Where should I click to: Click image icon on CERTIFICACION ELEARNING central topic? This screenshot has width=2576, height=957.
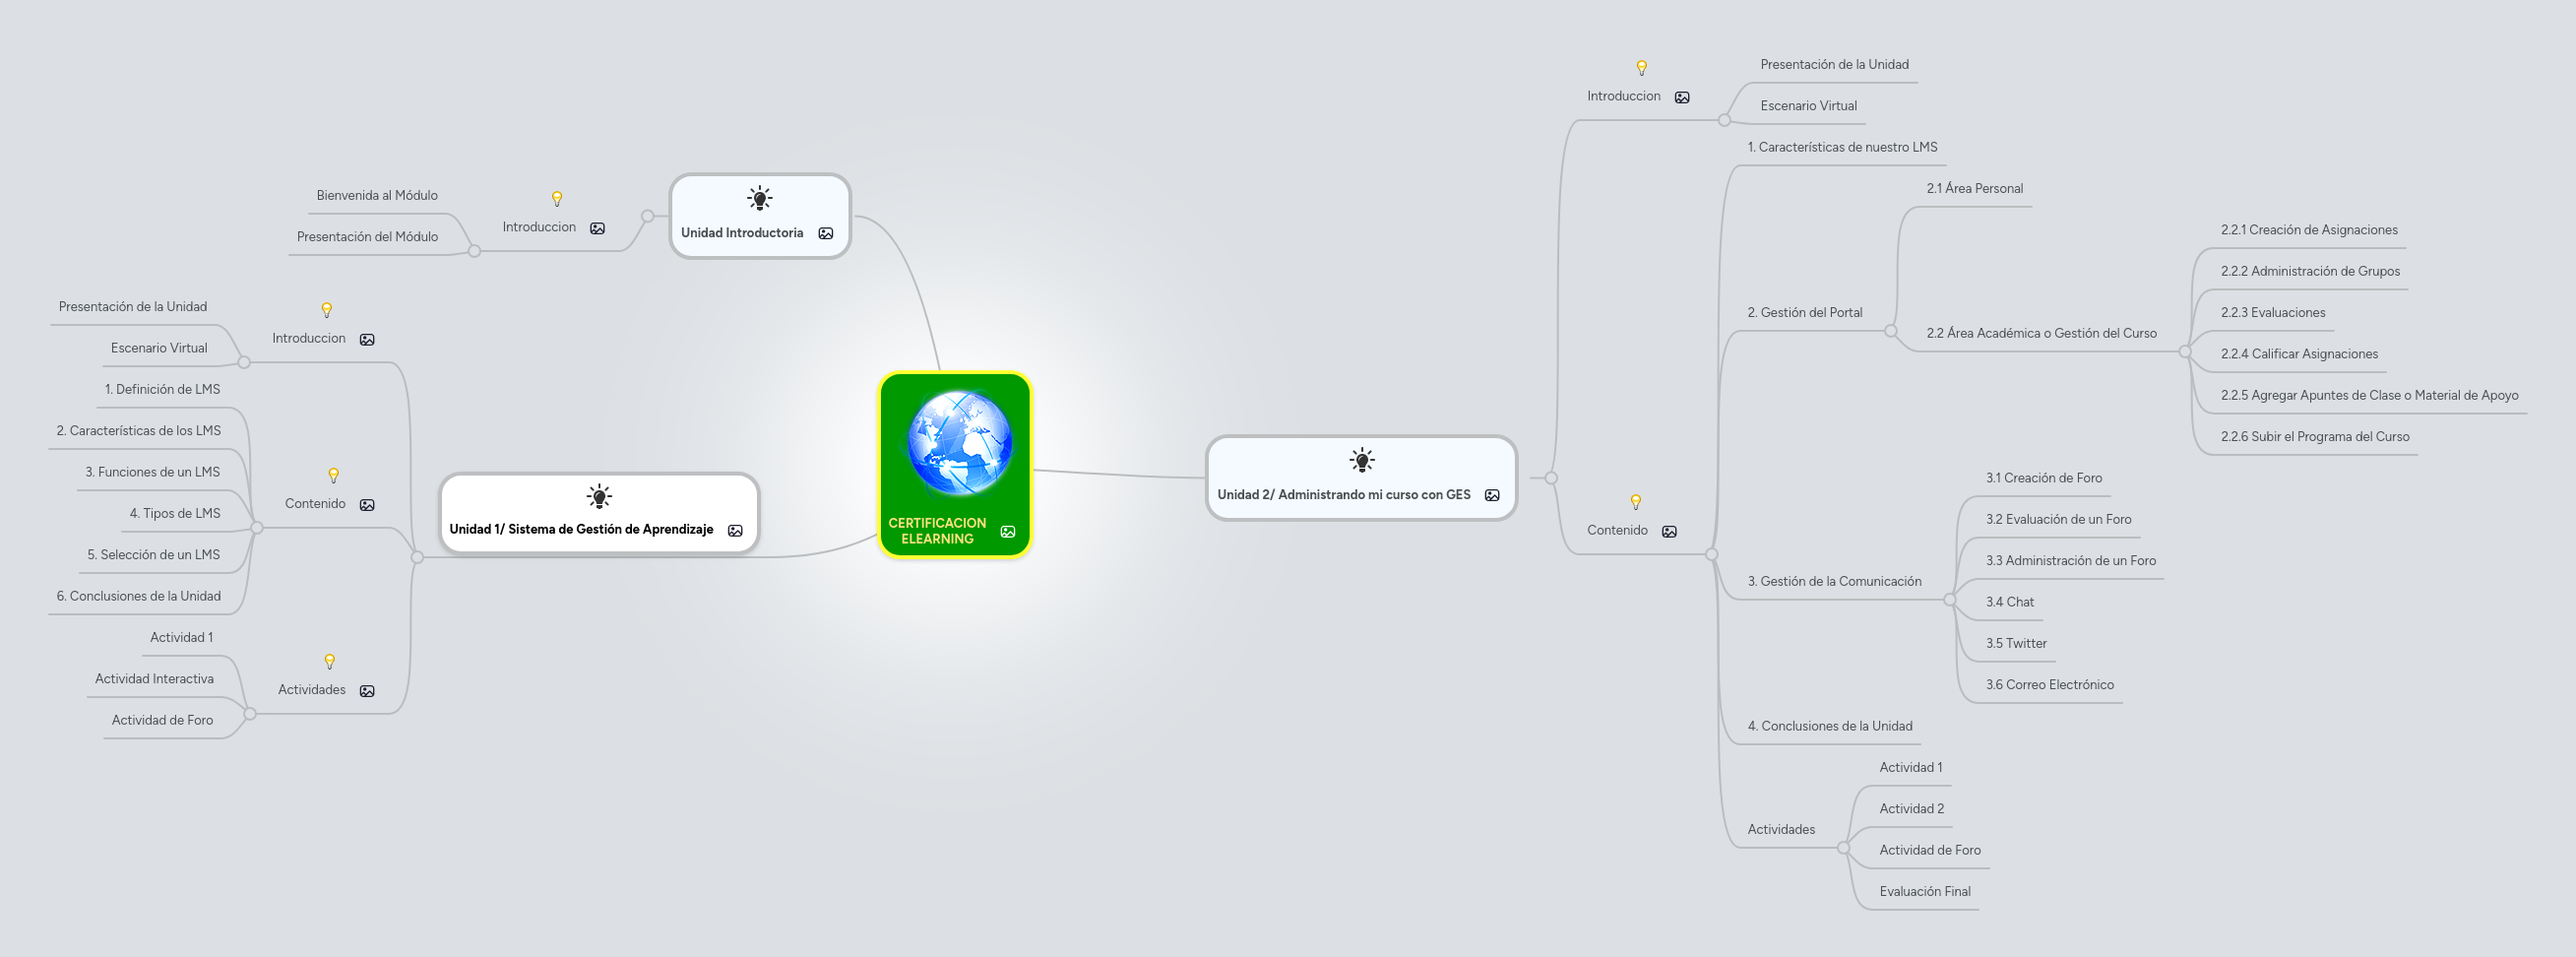pyautogui.click(x=1006, y=531)
